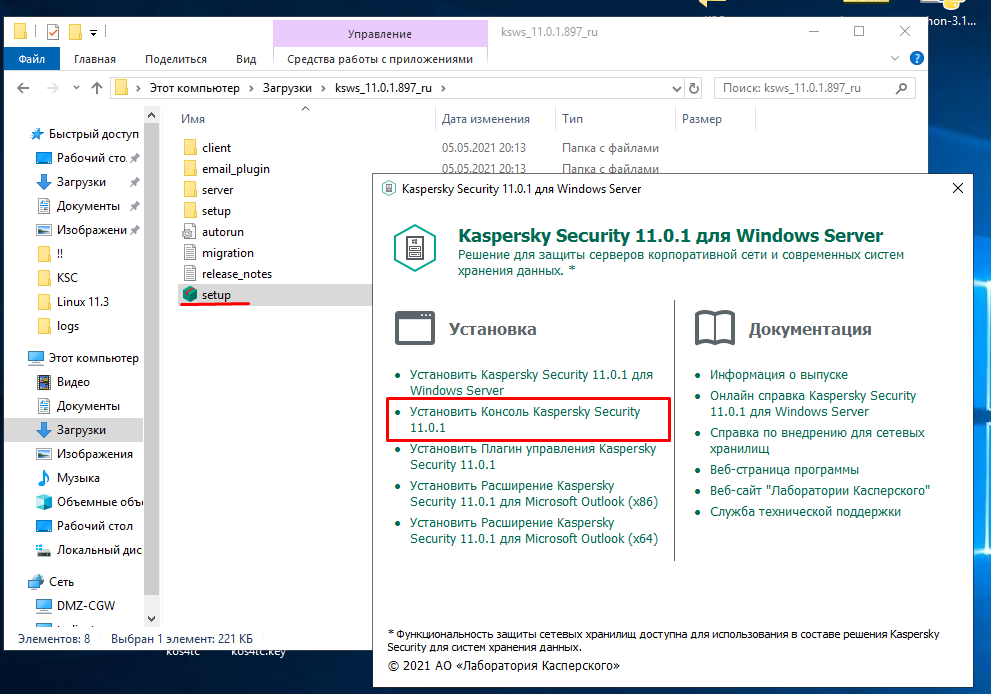The height and width of the screenshot is (694, 991).
Task: Open Локальный диск in navigation pane
Action: (x=99, y=550)
